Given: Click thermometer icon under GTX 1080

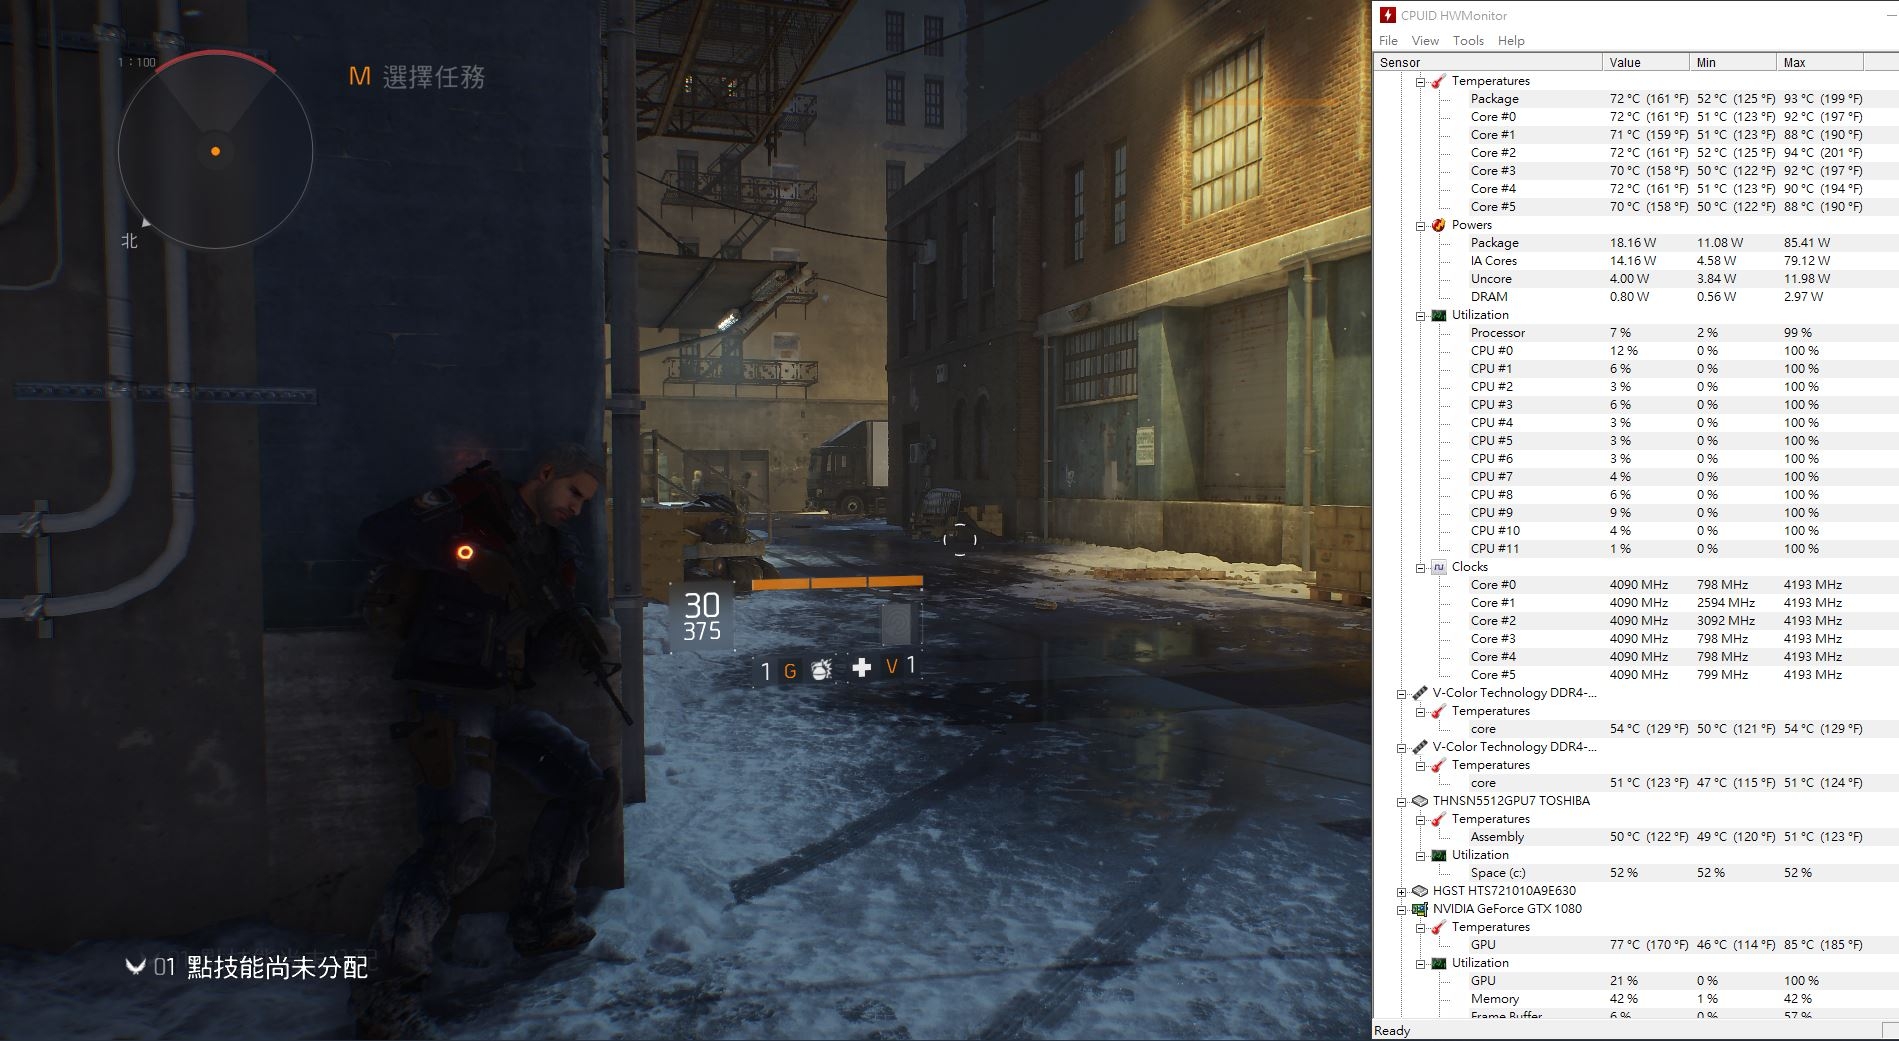Looking at the screenshot, I should [x=1438, y=927].
